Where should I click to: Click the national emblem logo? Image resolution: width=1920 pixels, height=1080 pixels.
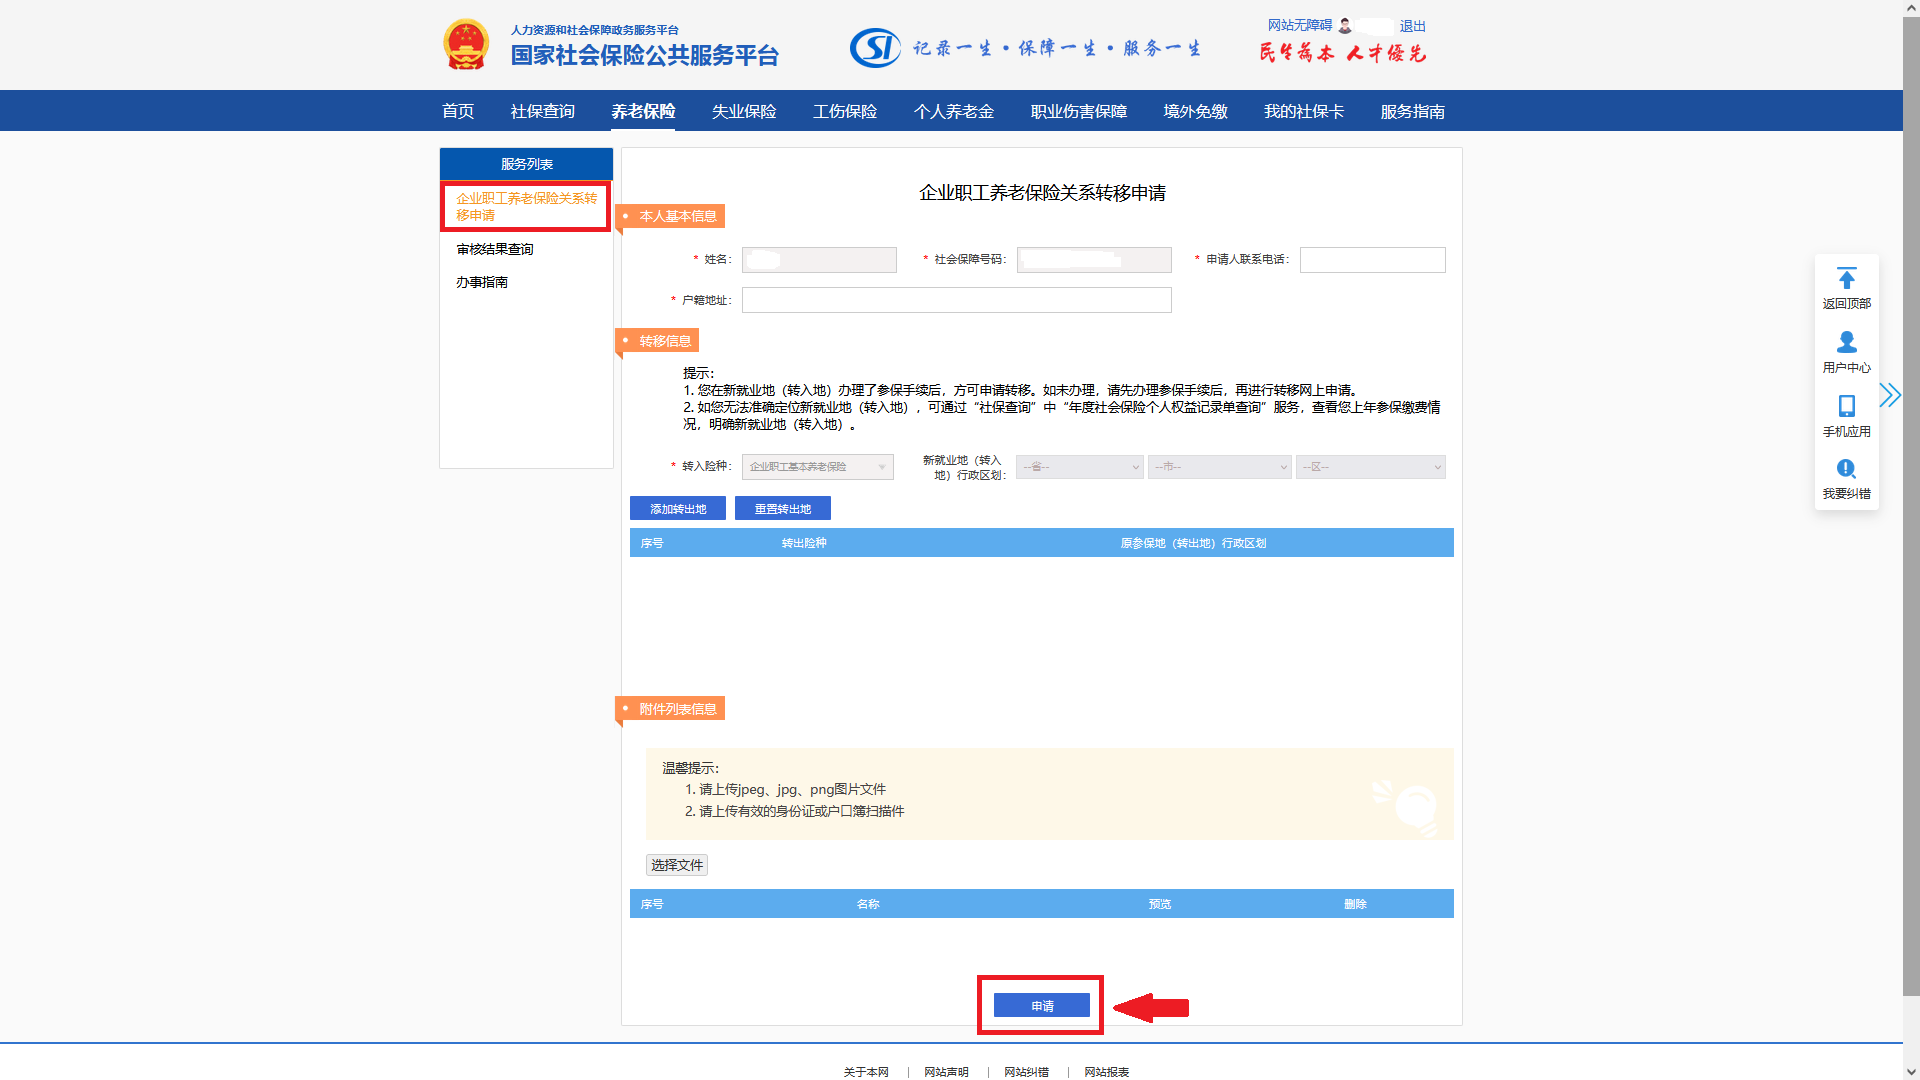(466, 45)
